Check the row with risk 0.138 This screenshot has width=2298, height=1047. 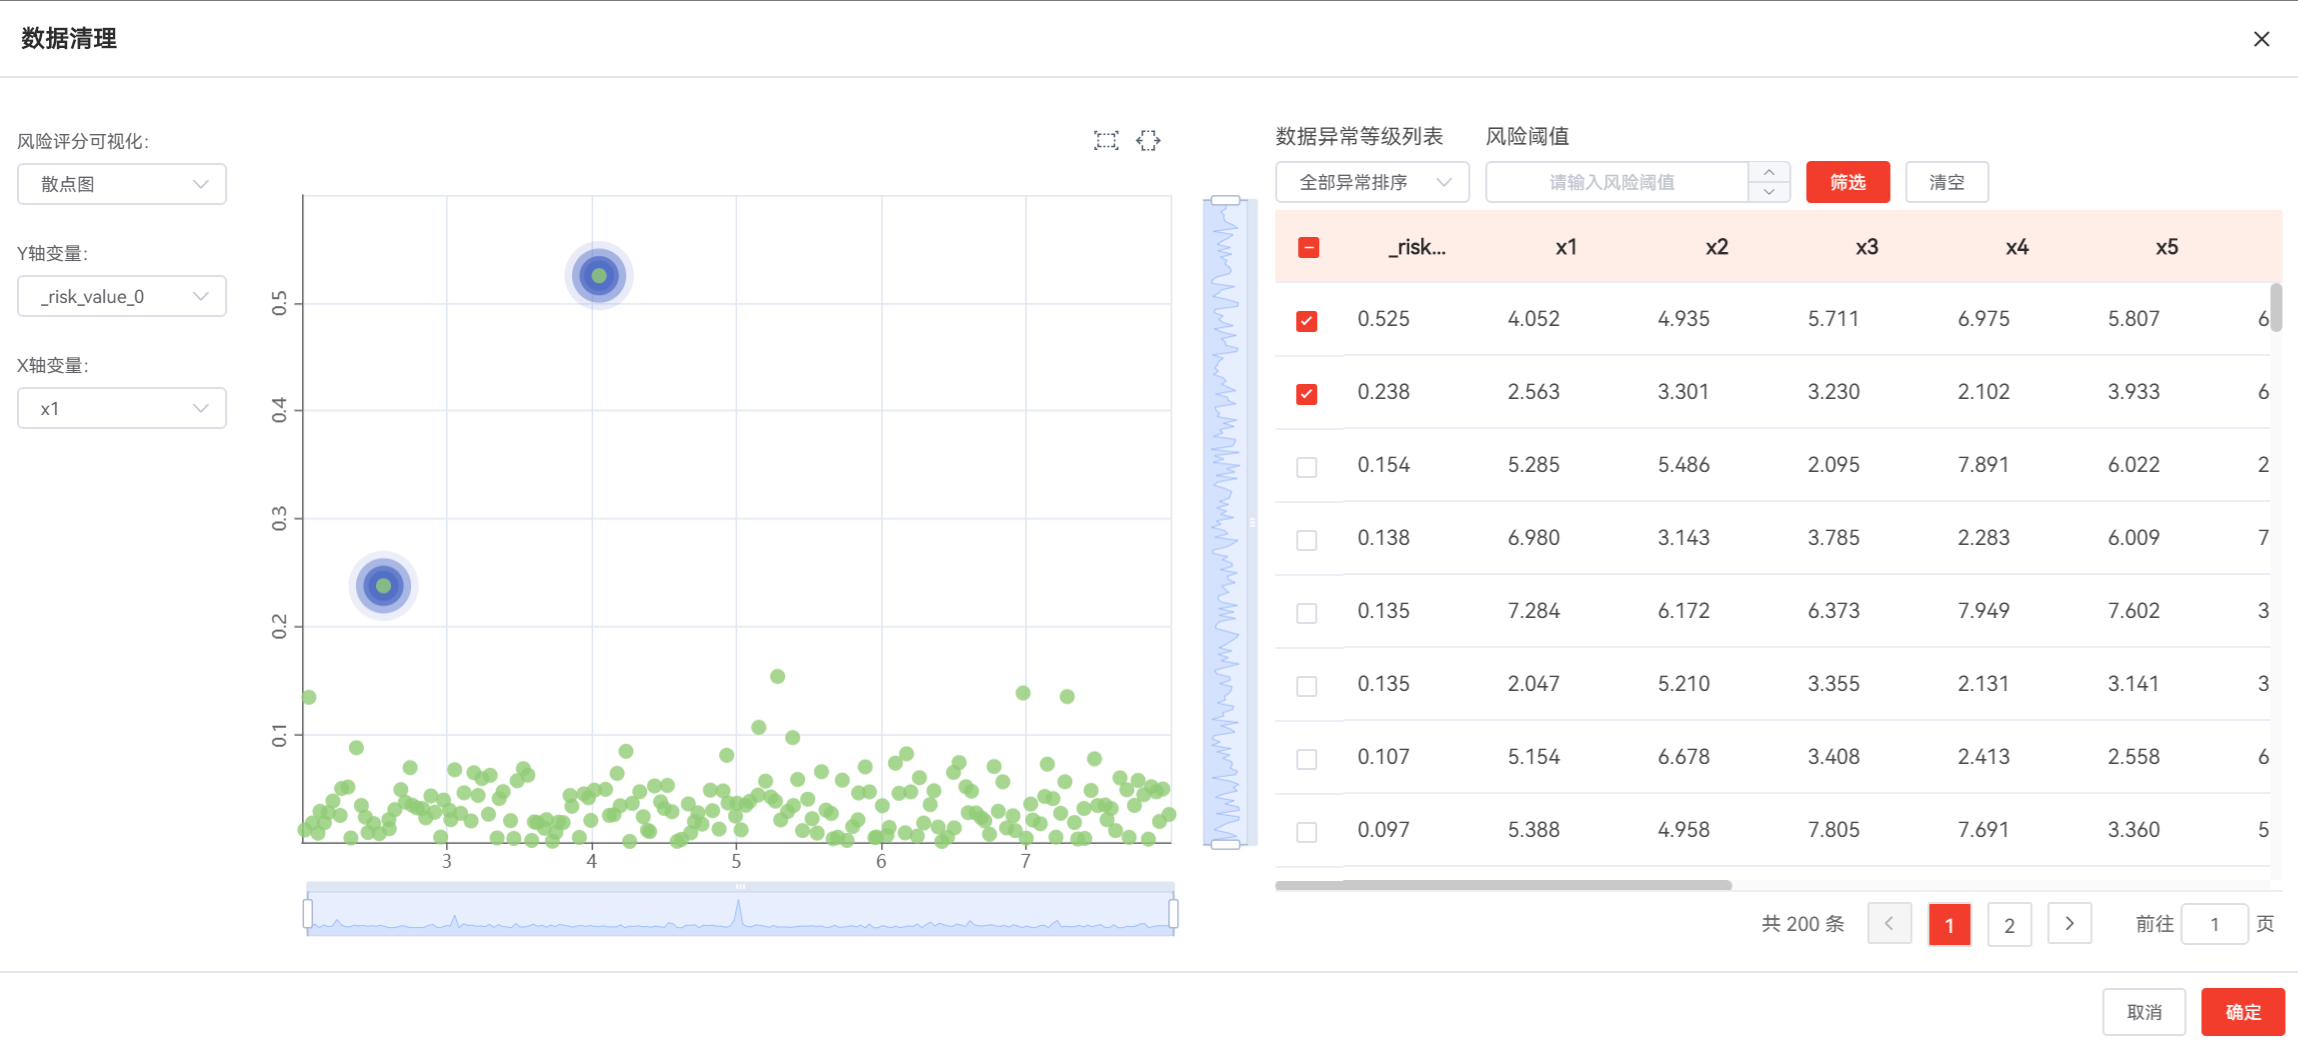tap(1306, 539)
